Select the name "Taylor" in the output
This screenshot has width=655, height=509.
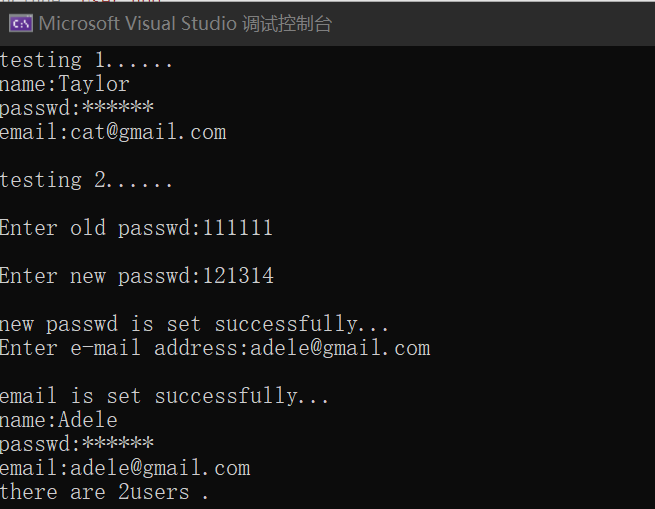point(94,84)
